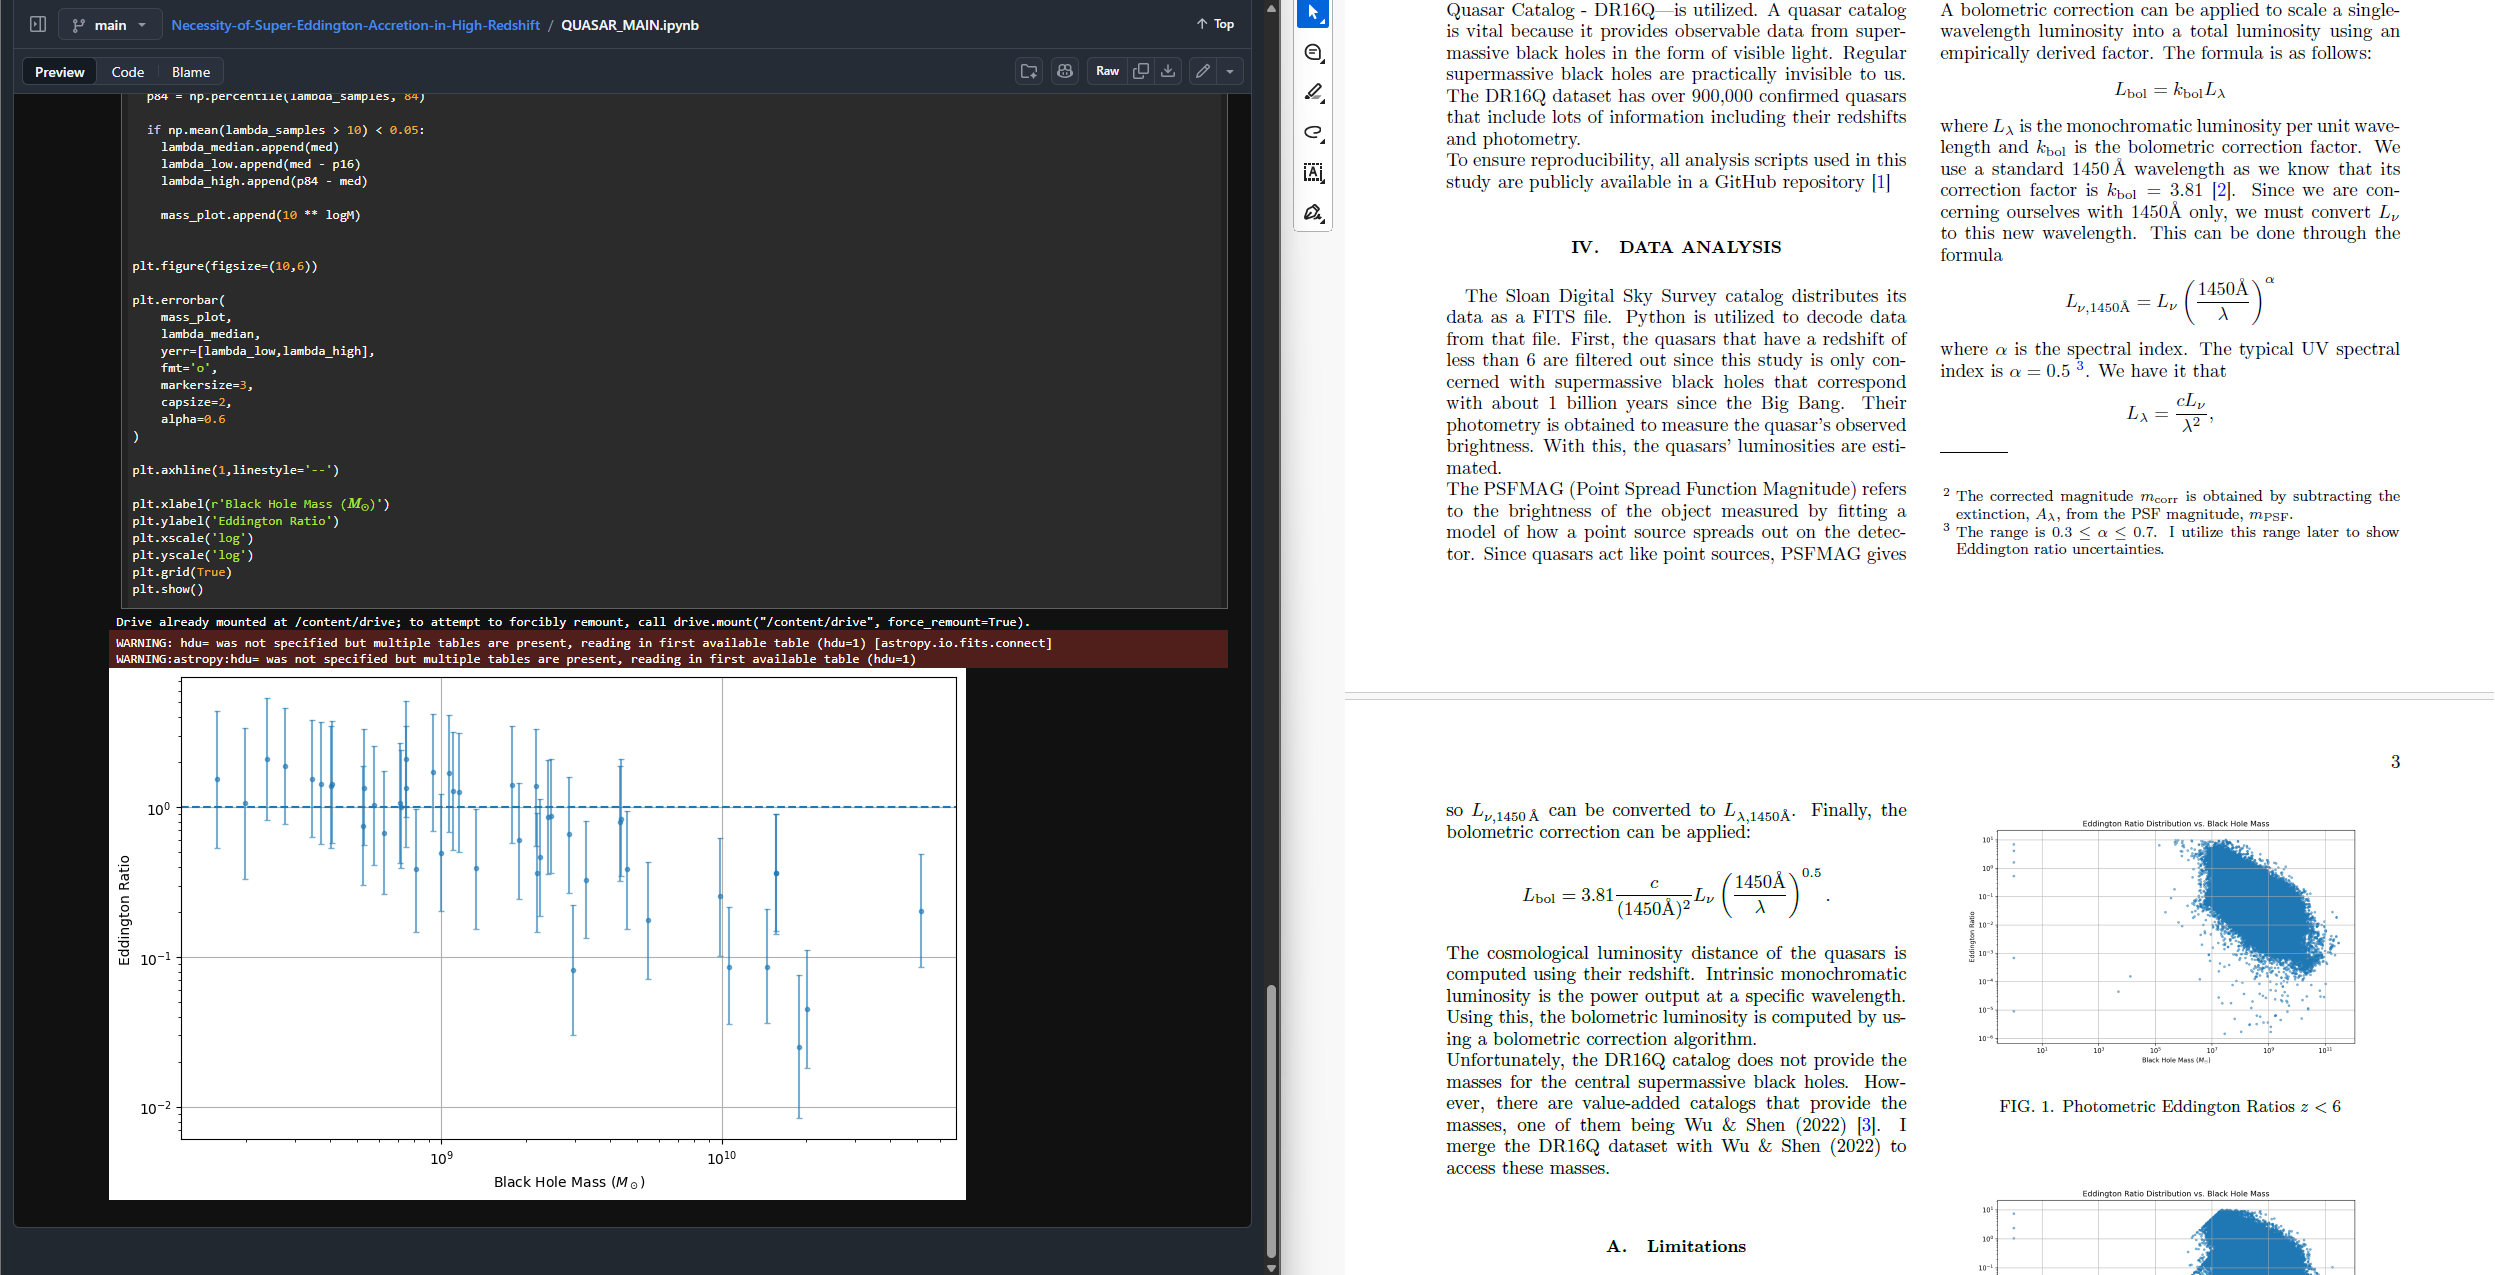The height and width of the screenshot is (1275, 2495).
Task: Expand more edit options dropdown
Action: tap(1230, 71)
